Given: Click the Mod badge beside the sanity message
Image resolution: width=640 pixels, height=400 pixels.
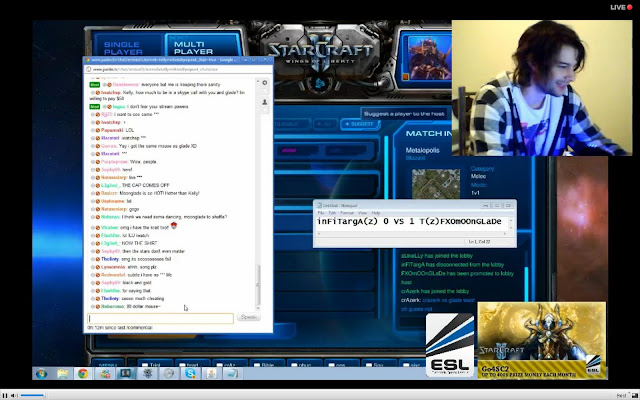Looking at the screenshot, I should point(95,85).
